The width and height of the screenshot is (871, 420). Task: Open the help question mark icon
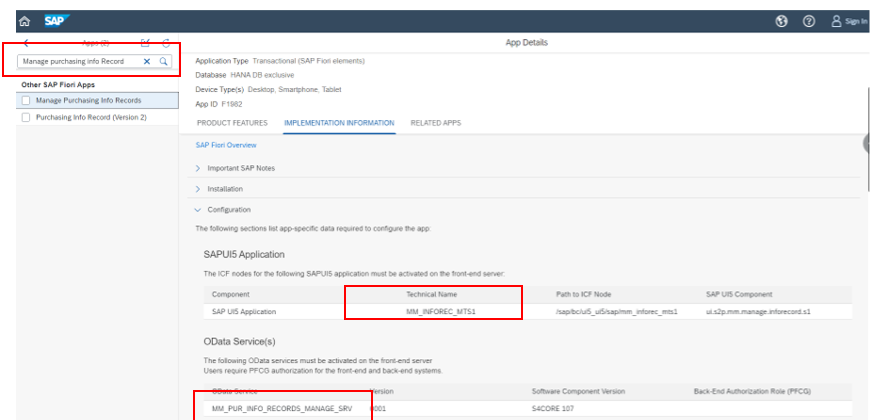click(809, 21)
